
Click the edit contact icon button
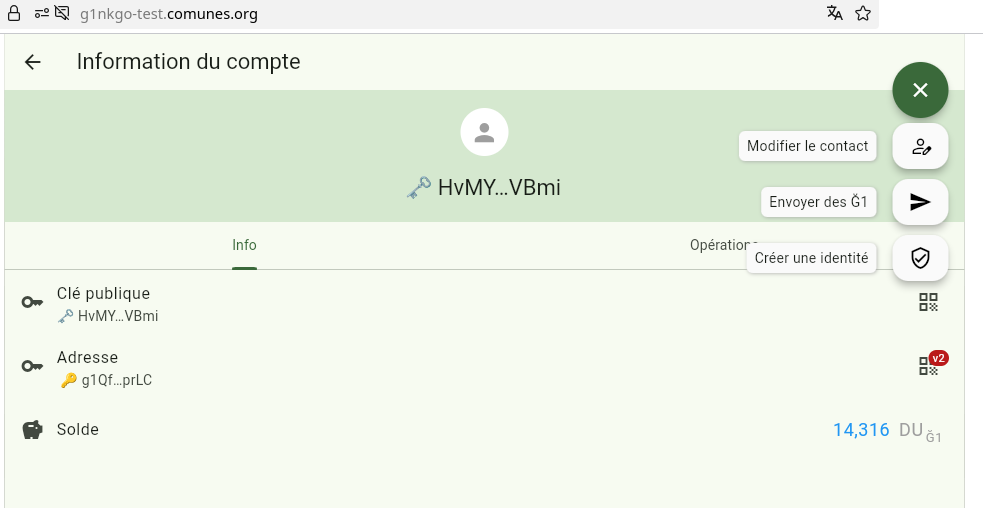point(920,146)
